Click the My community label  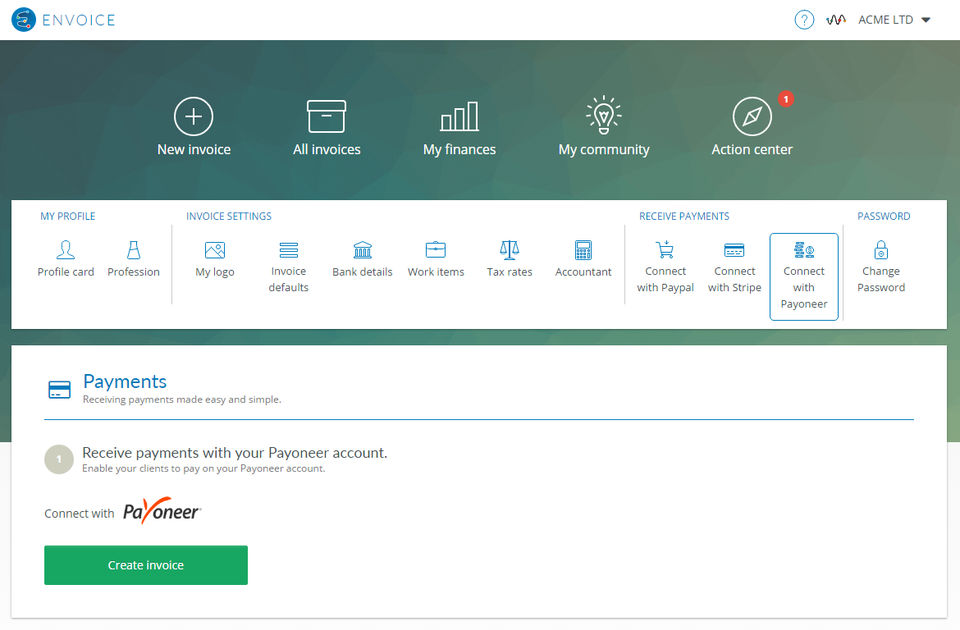tap(604, 149)
